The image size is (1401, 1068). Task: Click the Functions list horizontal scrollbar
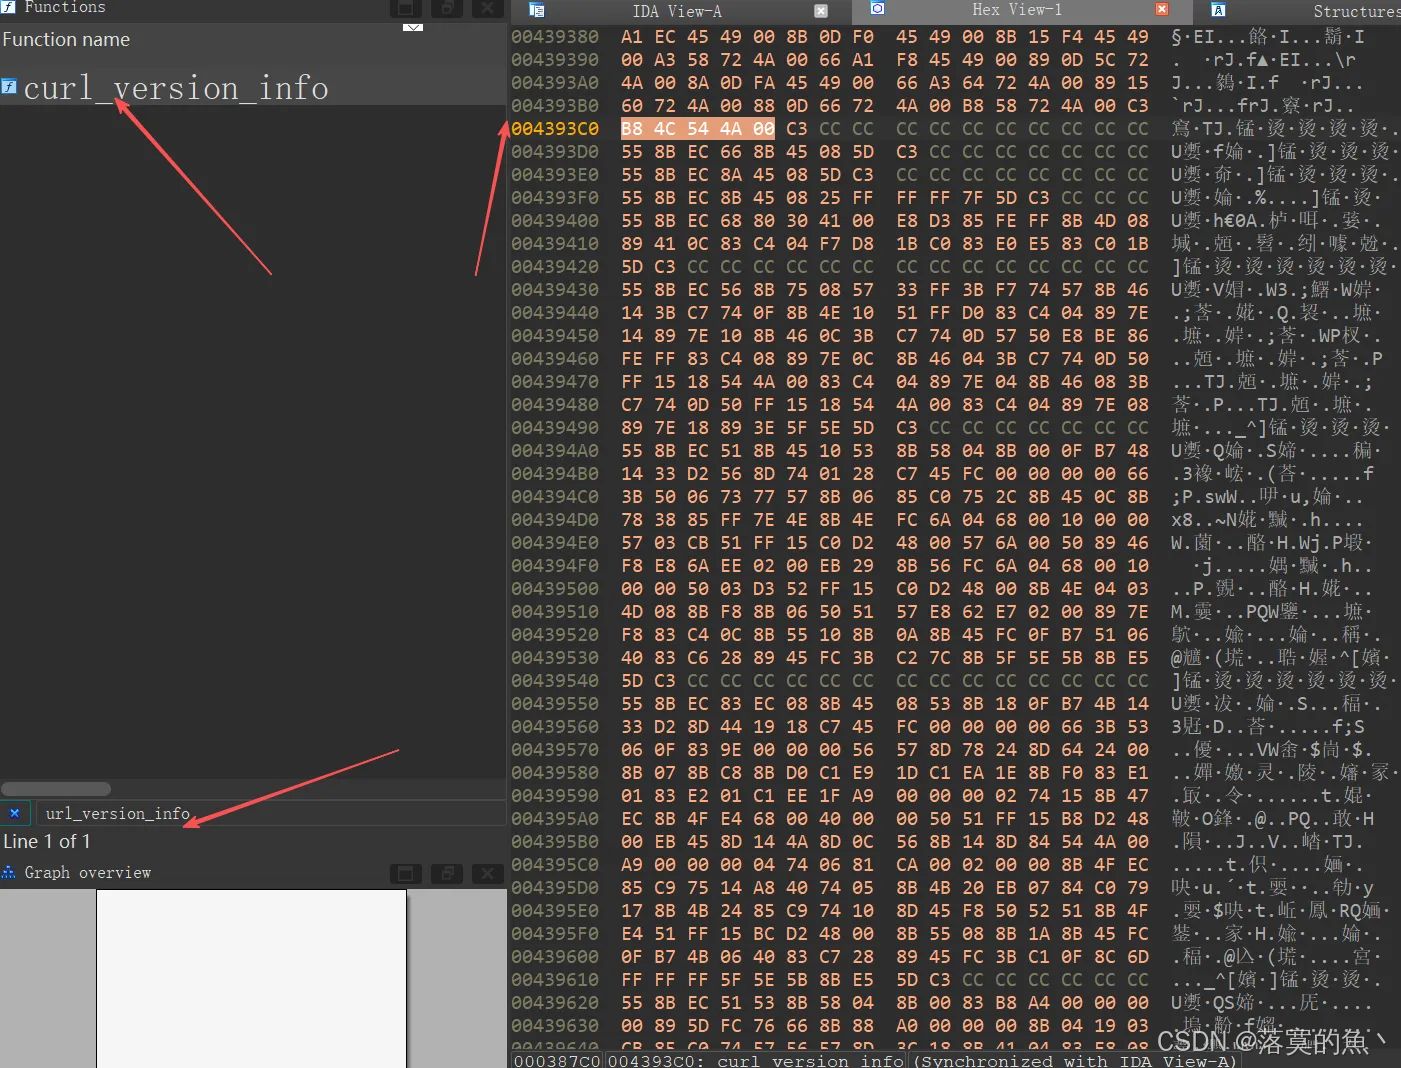click(x=56, y=789)
